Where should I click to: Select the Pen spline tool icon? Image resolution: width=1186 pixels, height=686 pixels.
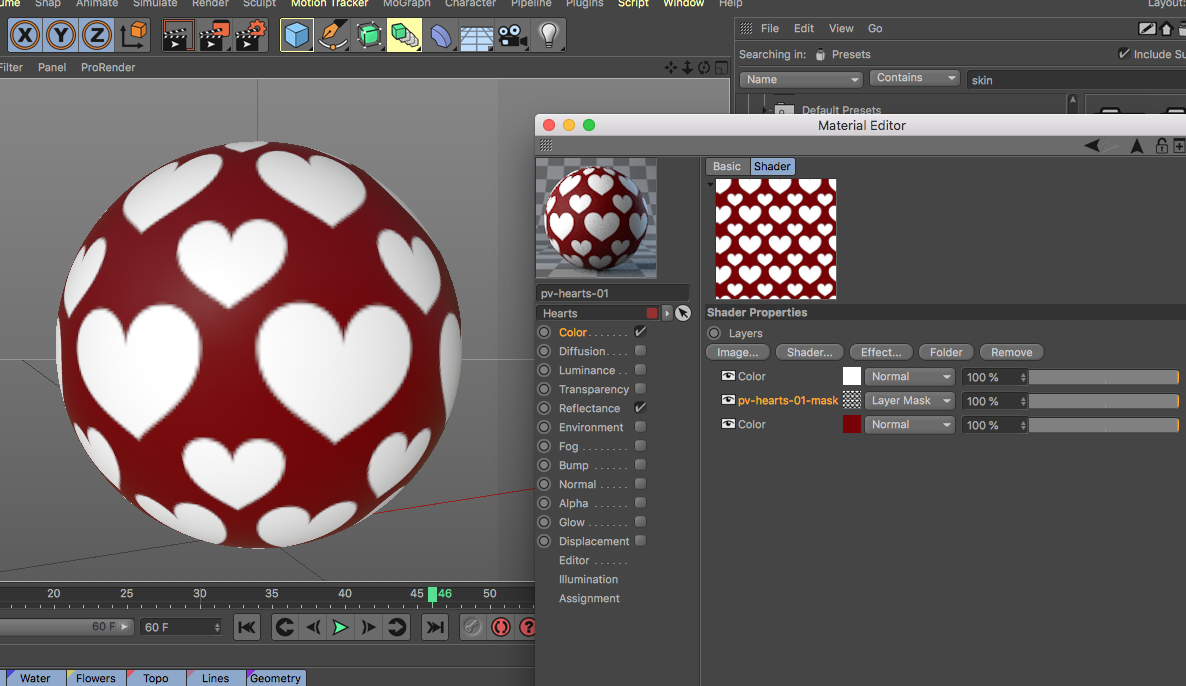(x=332, y=35)
